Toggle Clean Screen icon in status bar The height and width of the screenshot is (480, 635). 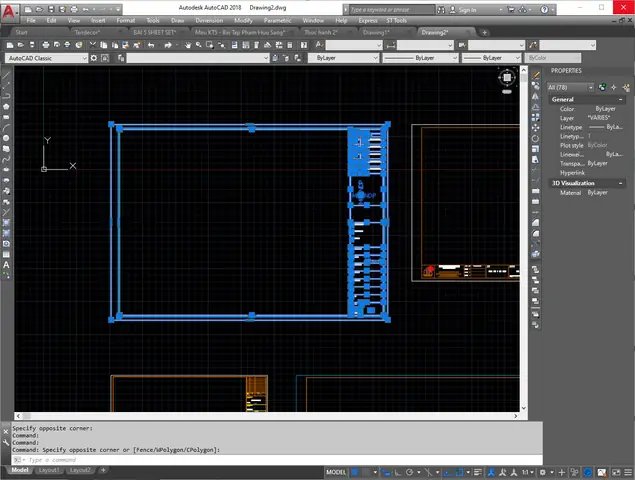pos(616,472)
